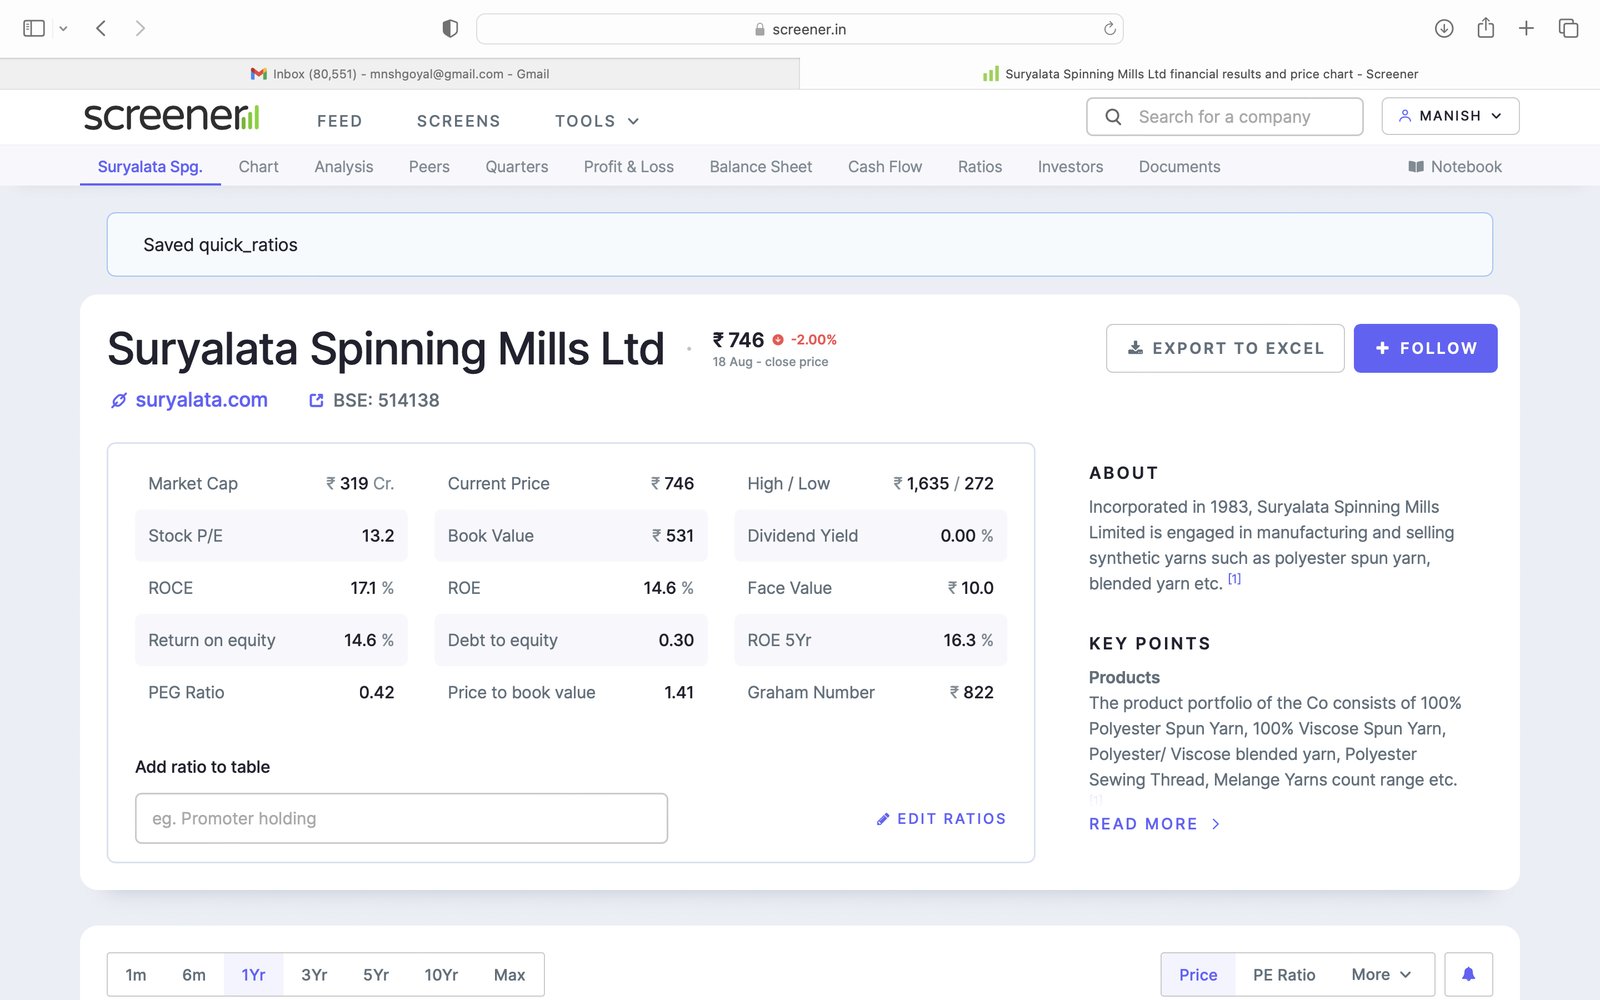
Task: Select the Max time range
Action: pyautogui.click(x=509, y=975)
